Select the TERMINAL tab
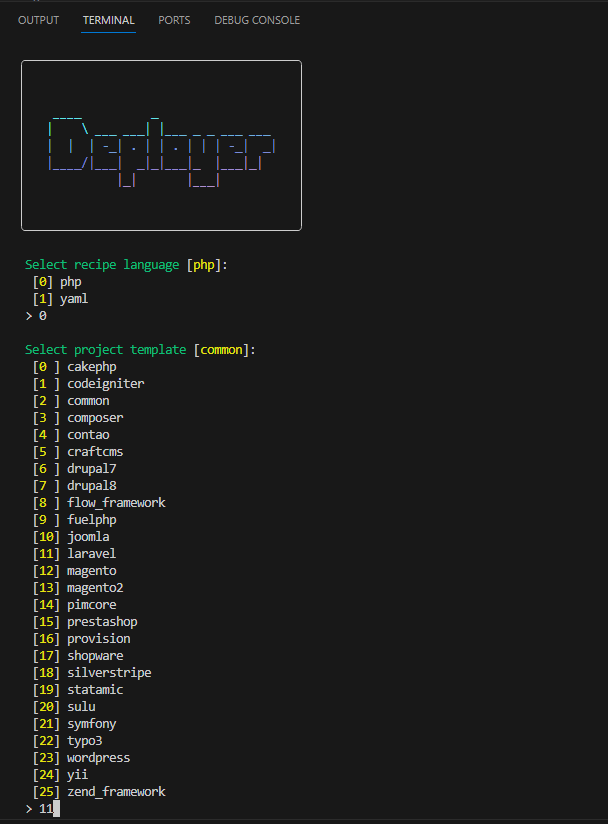Screen dimensions: 608x824 click(108, 20)
